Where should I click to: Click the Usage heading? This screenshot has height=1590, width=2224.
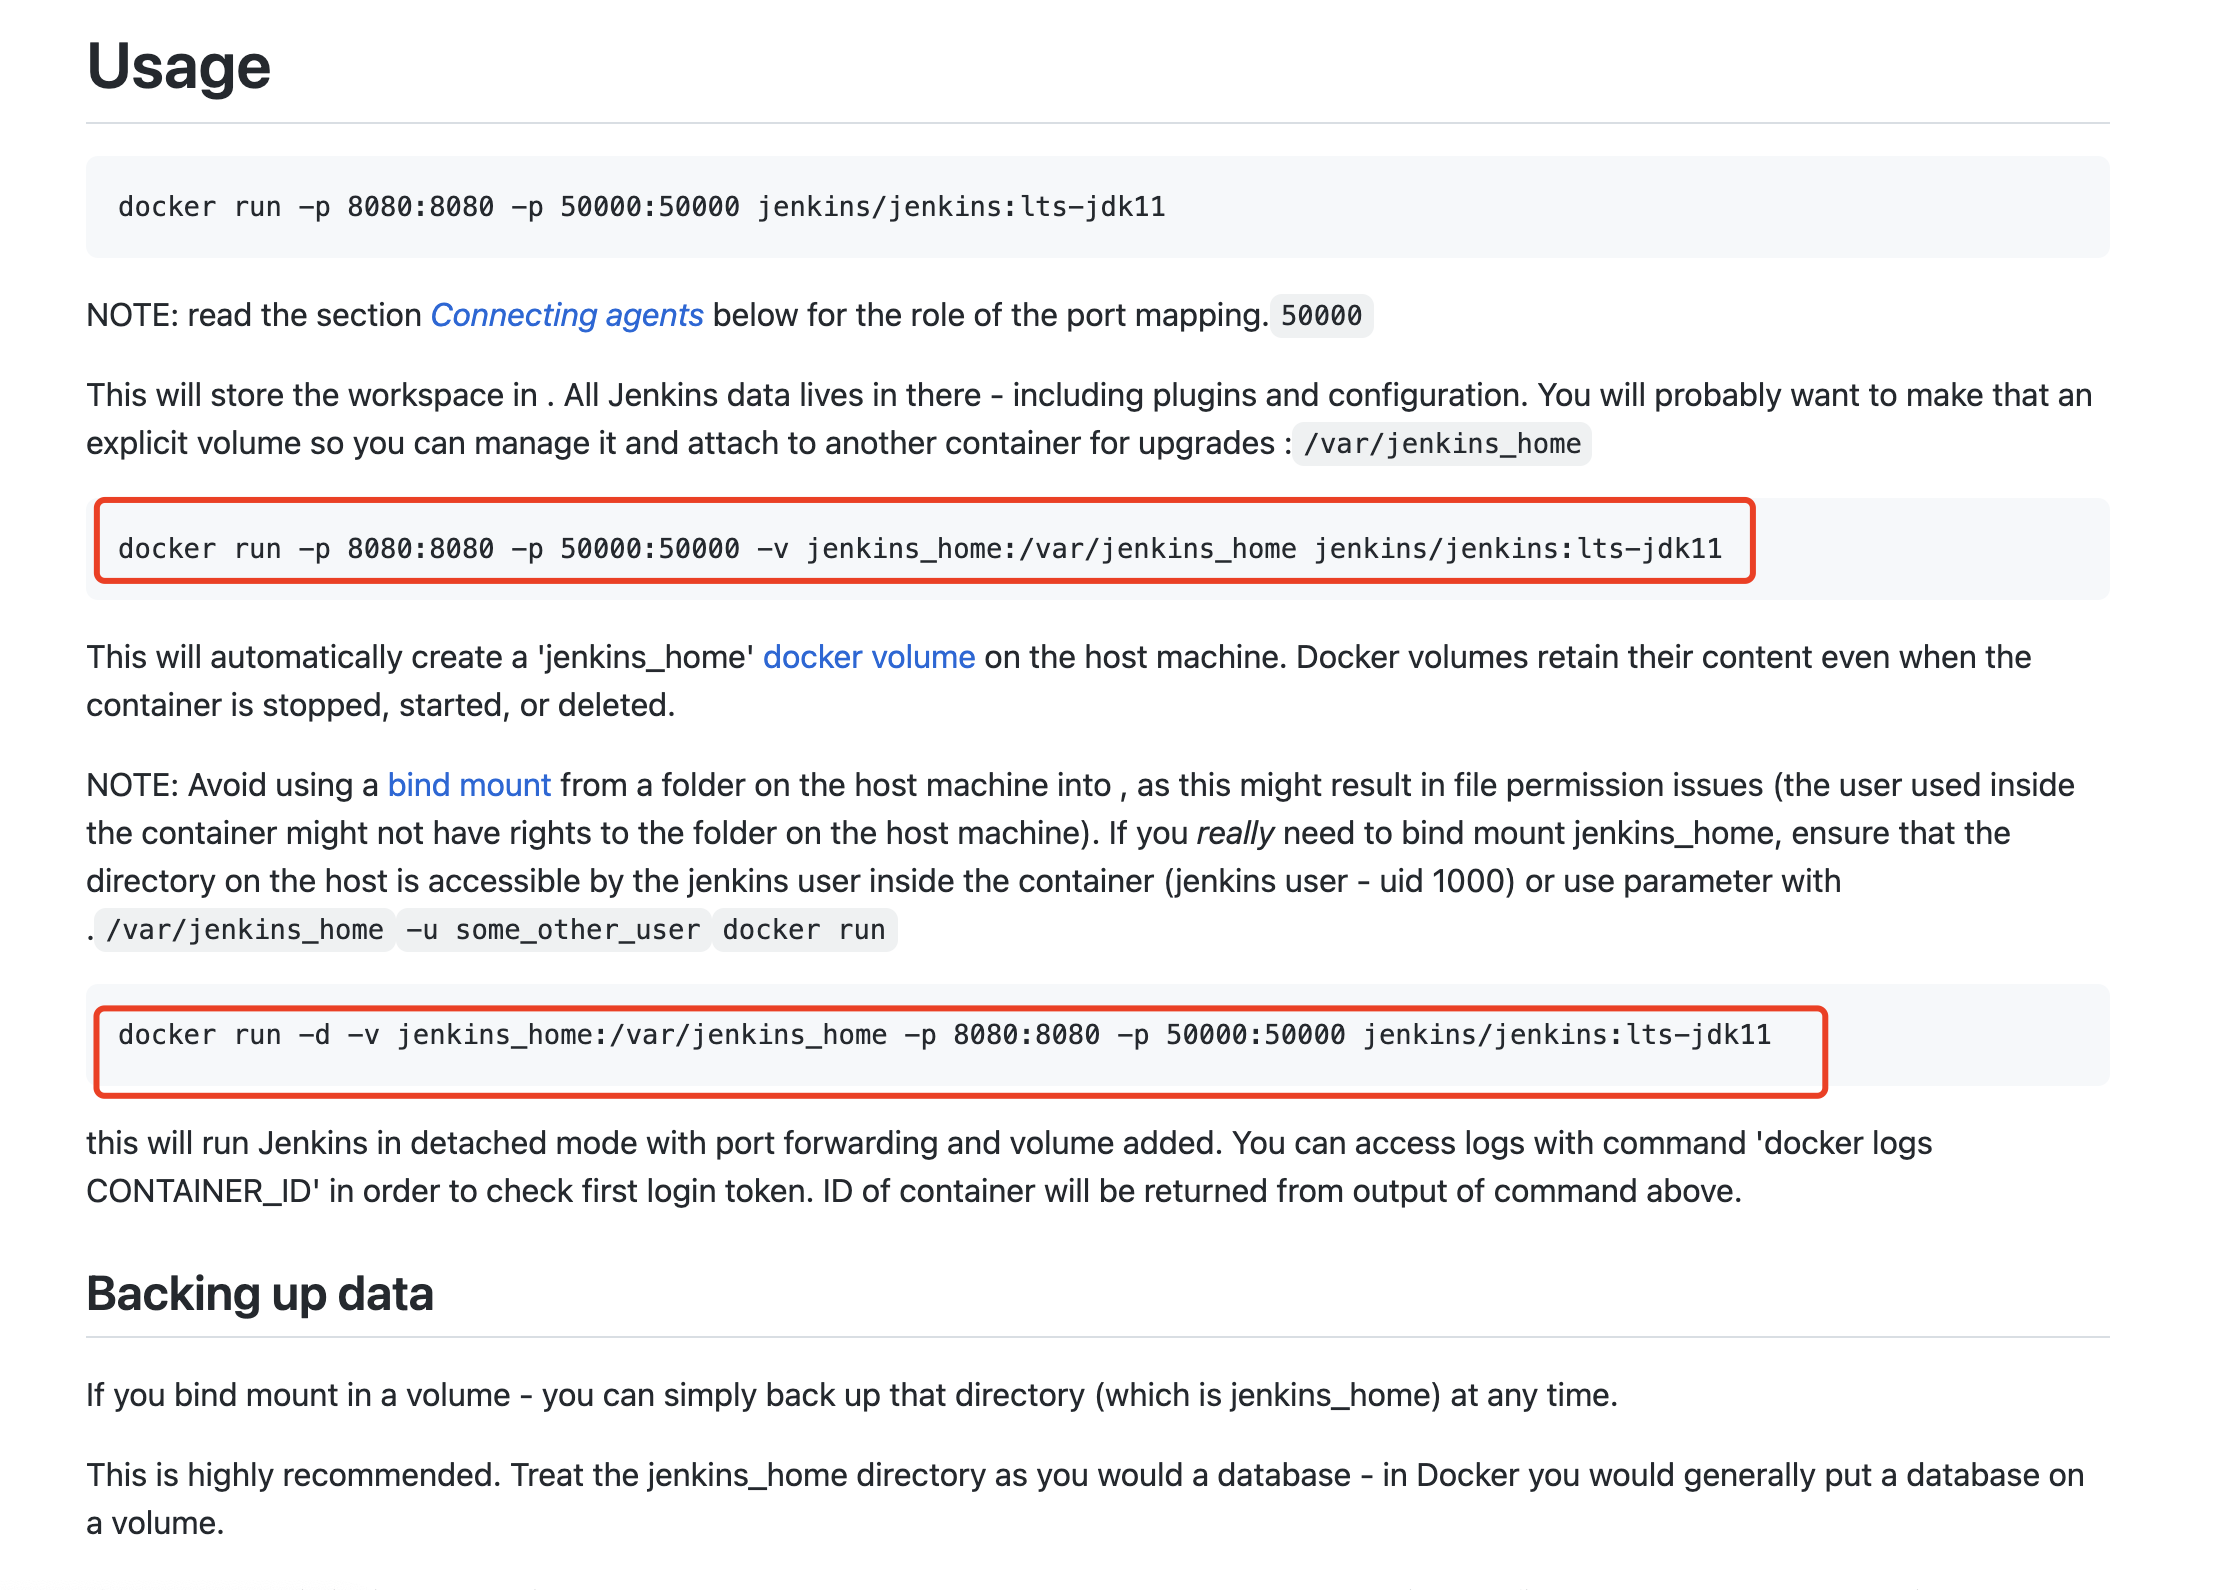tap(179, 67)
